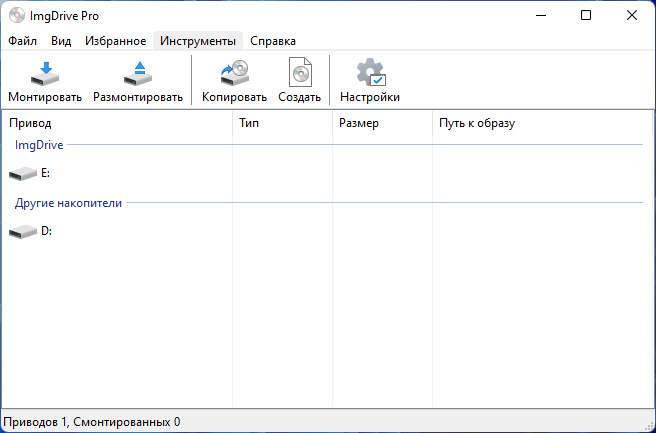Click the Монтировать toolbar icon
The height and width of the screenshot is (433, 656).
[45, 74]
